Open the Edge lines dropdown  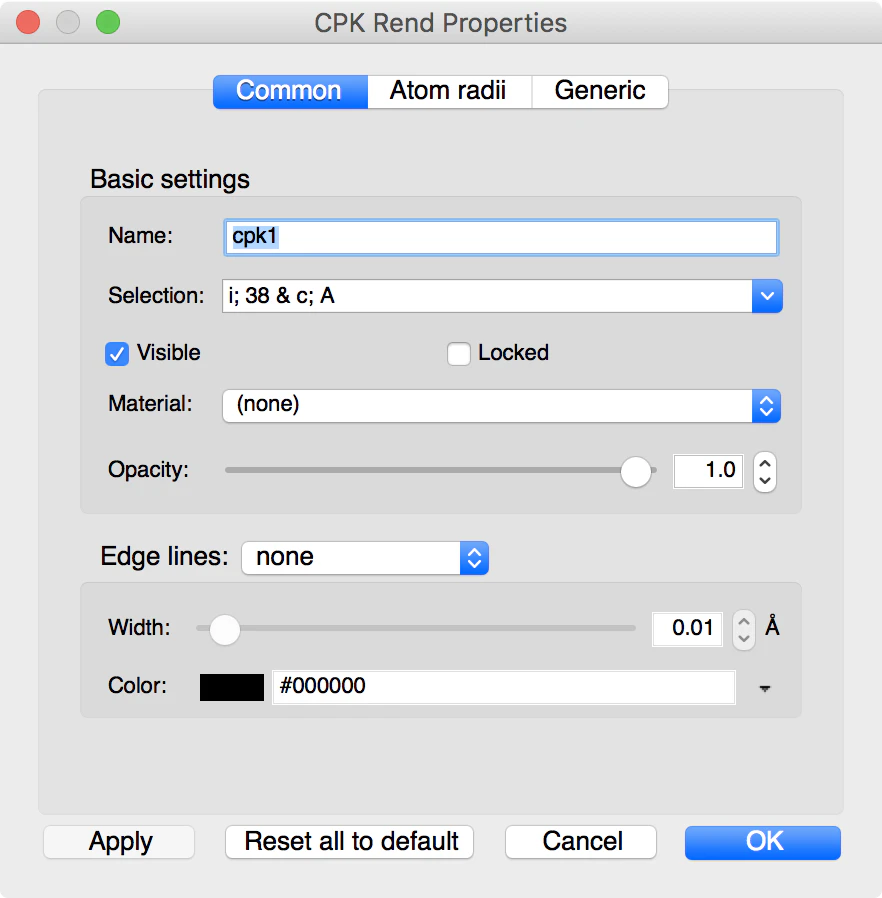tap(365, 558)
